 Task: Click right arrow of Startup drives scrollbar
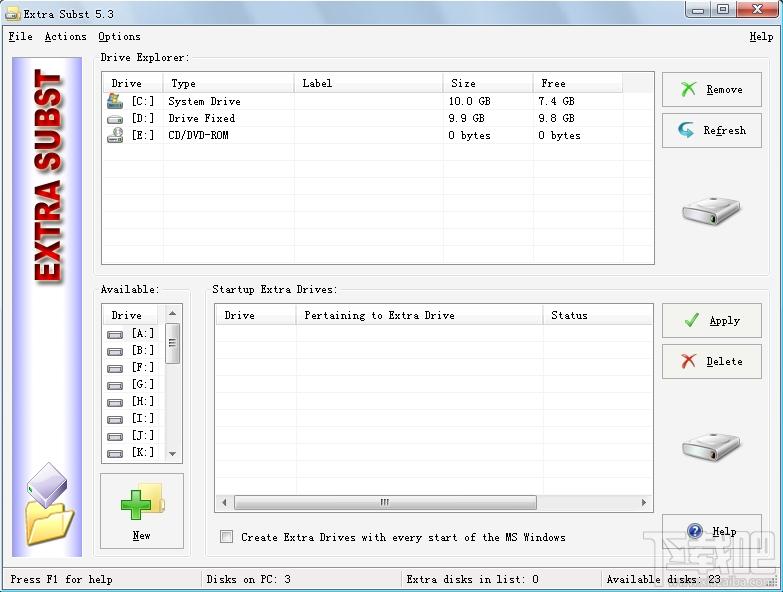[644, 502]
